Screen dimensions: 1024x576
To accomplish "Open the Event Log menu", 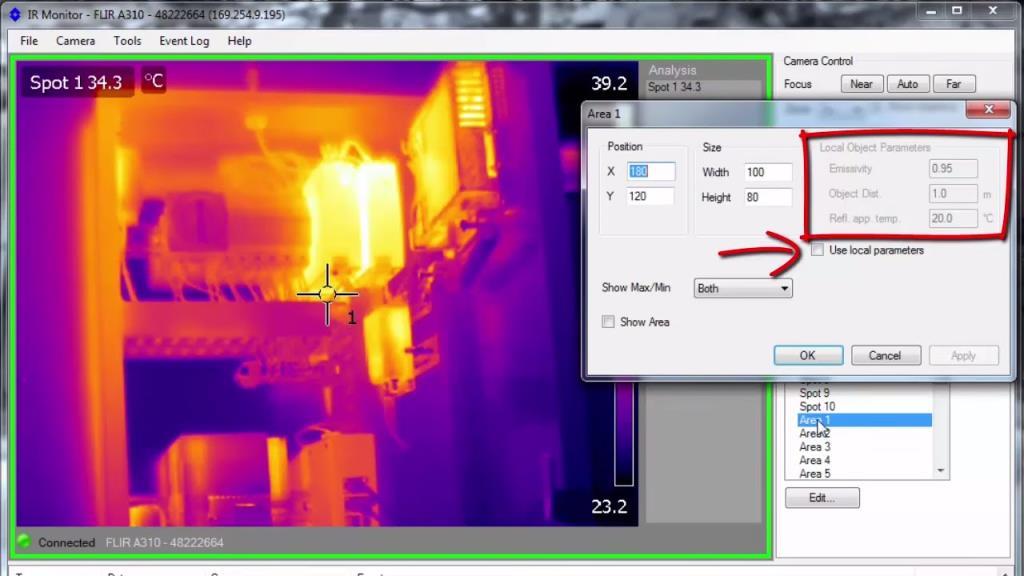I will coord(184,41).
